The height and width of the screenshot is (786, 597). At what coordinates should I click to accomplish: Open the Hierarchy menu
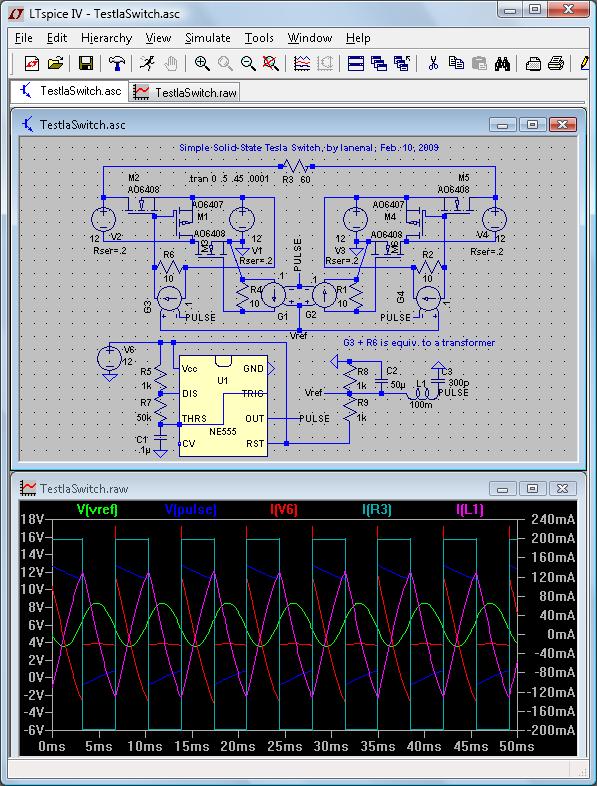[106, 38]
